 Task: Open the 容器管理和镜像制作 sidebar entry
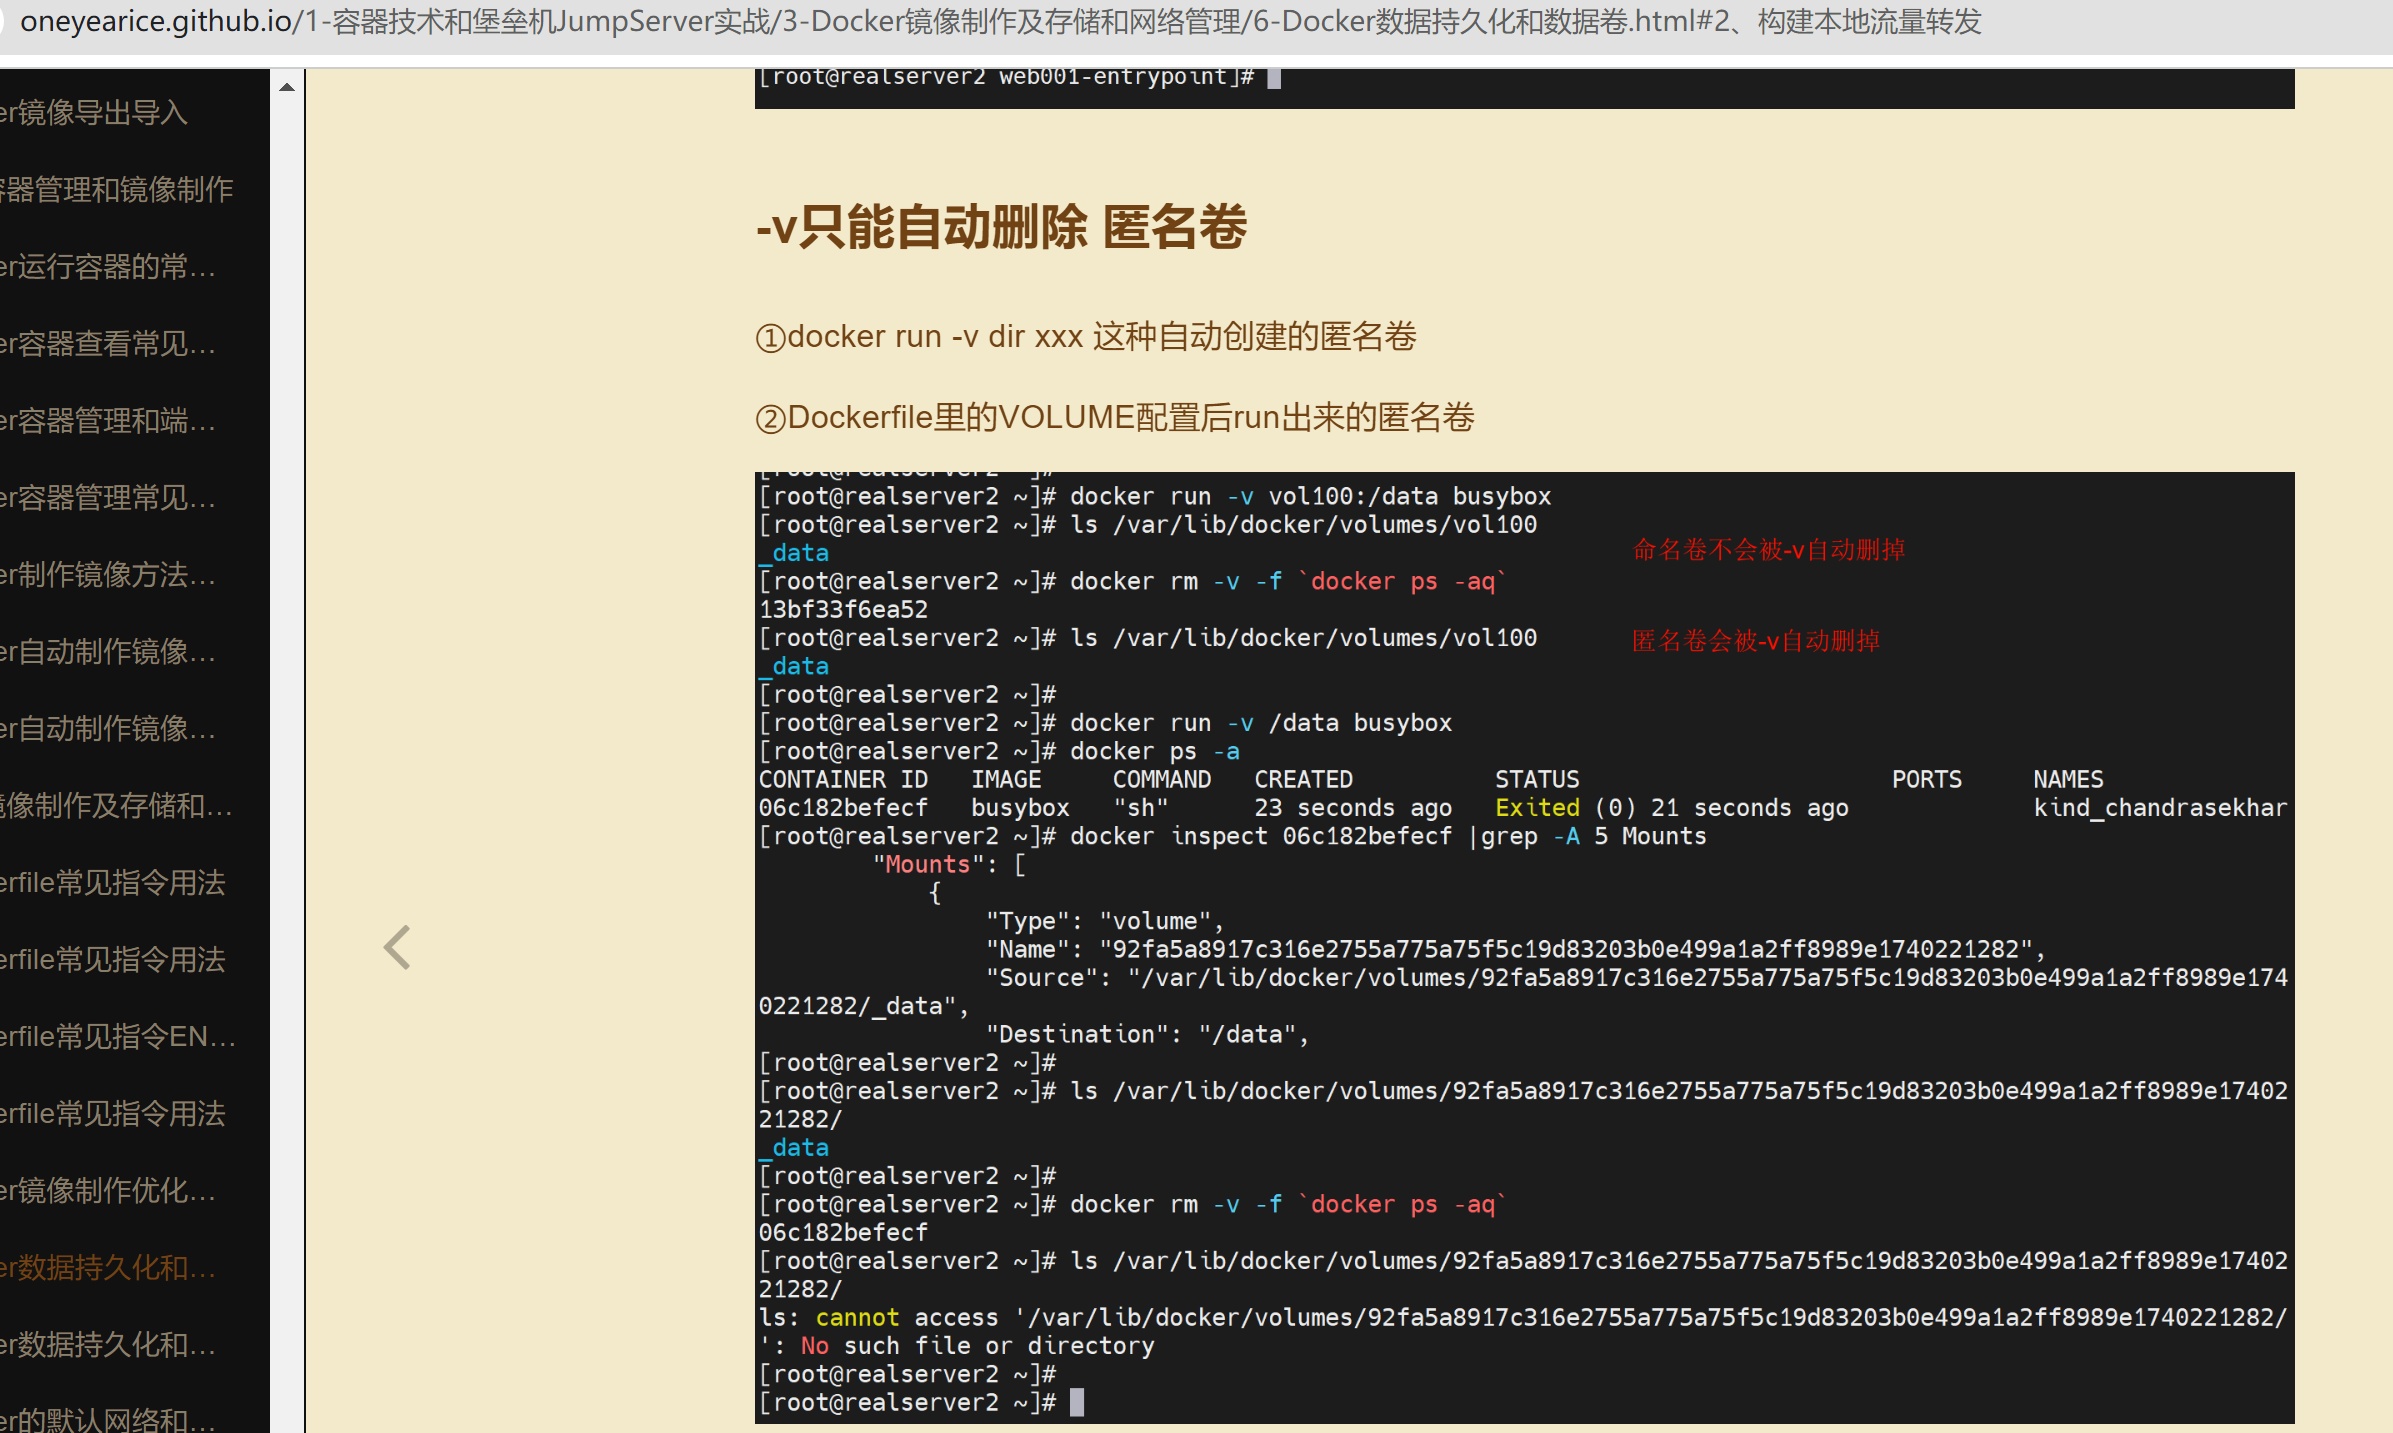pyautogui.click(x=118, y=190)
